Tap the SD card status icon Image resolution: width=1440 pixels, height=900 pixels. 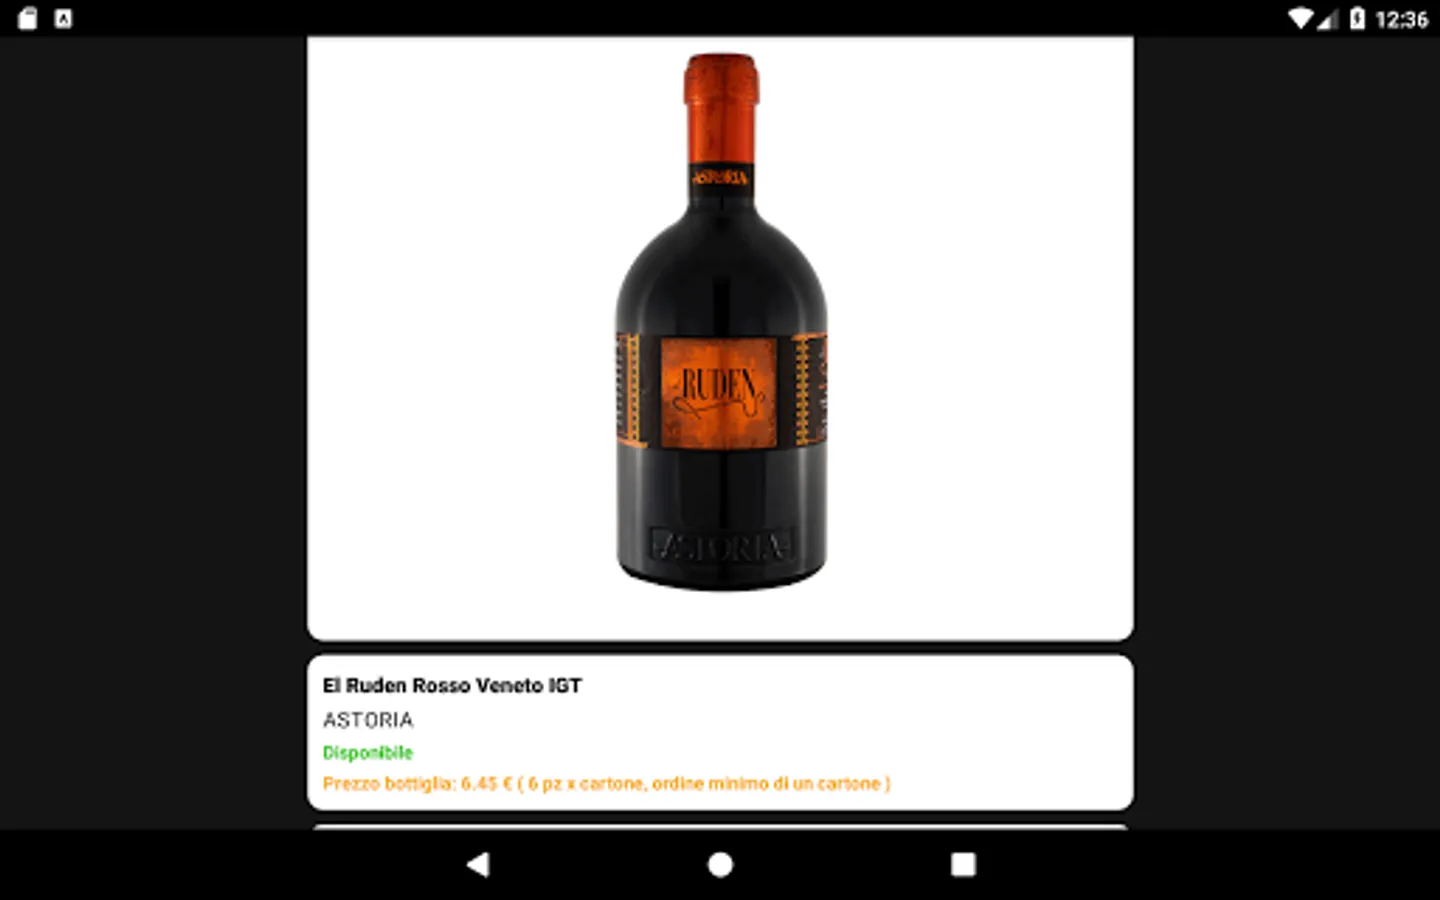pyautogui.click(x=27, y=18)
